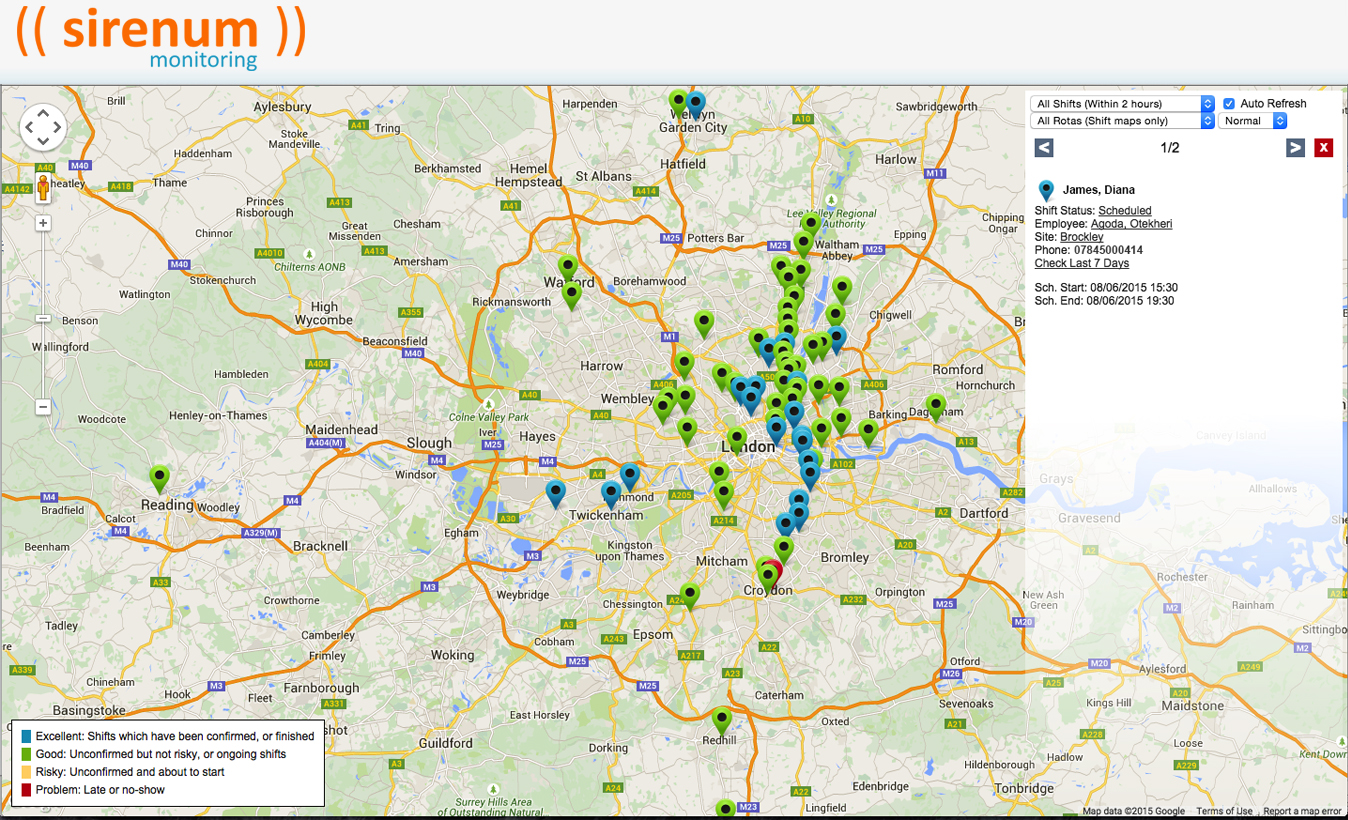Click the green shift pin at Reading
Image resolution: width=1348 pixels, height=820 pixels.
159,478
